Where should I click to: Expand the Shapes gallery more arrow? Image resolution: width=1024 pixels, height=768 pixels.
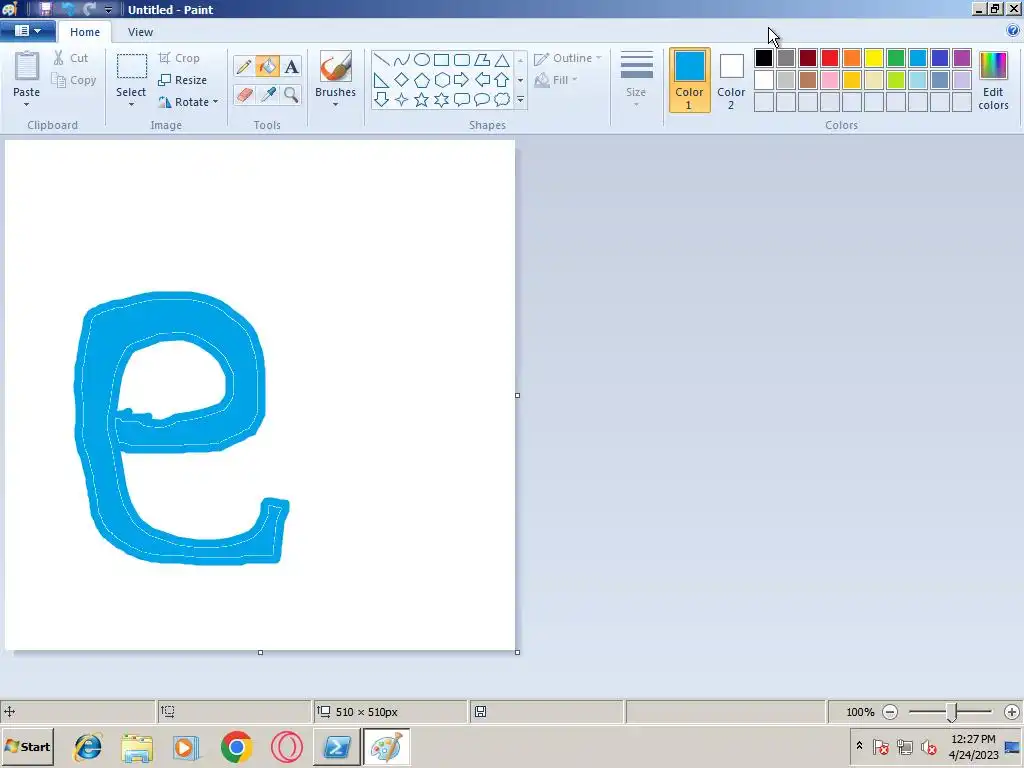[x=520, y=100]
